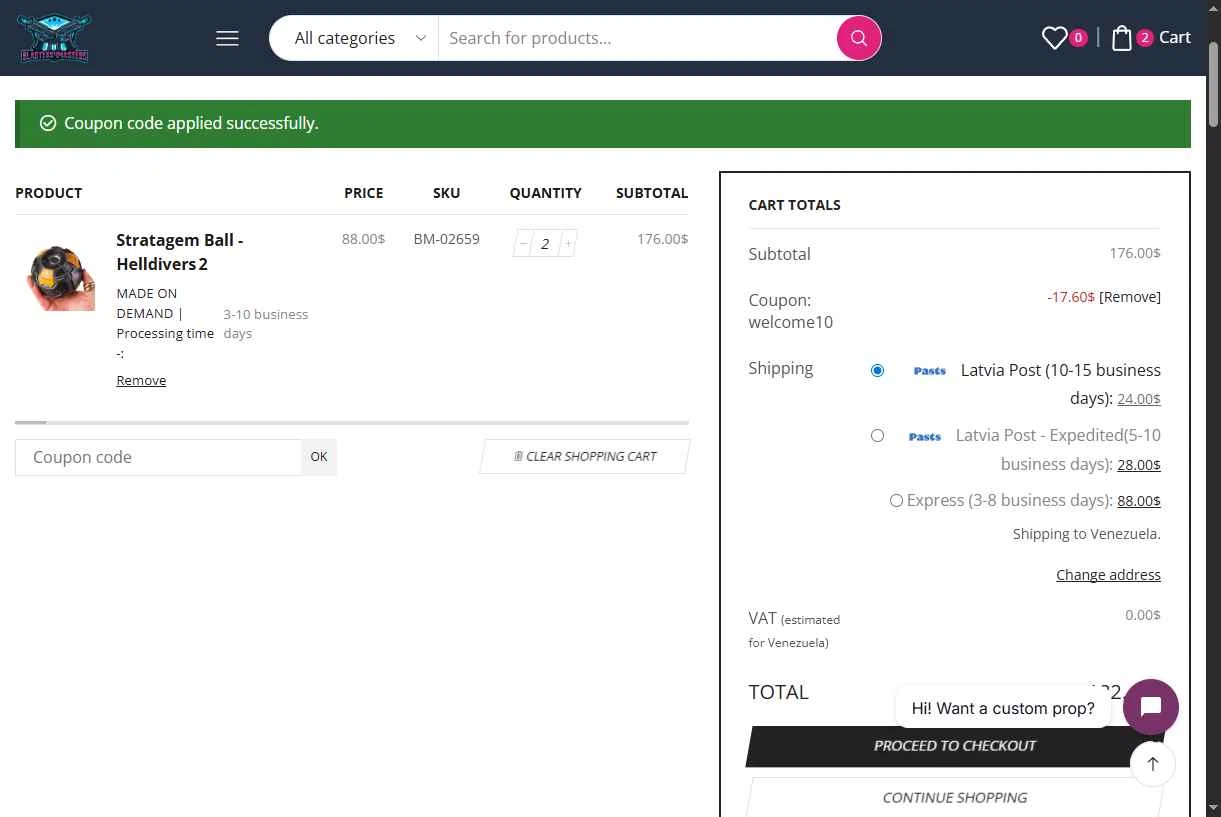Apply coupon with OK button
This screenshot has height=817, width=1221.
[319, 457]
